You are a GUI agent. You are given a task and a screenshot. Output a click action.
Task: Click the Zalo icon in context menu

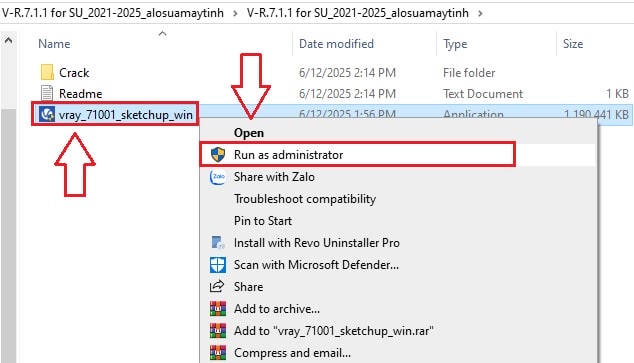[218, 177]
